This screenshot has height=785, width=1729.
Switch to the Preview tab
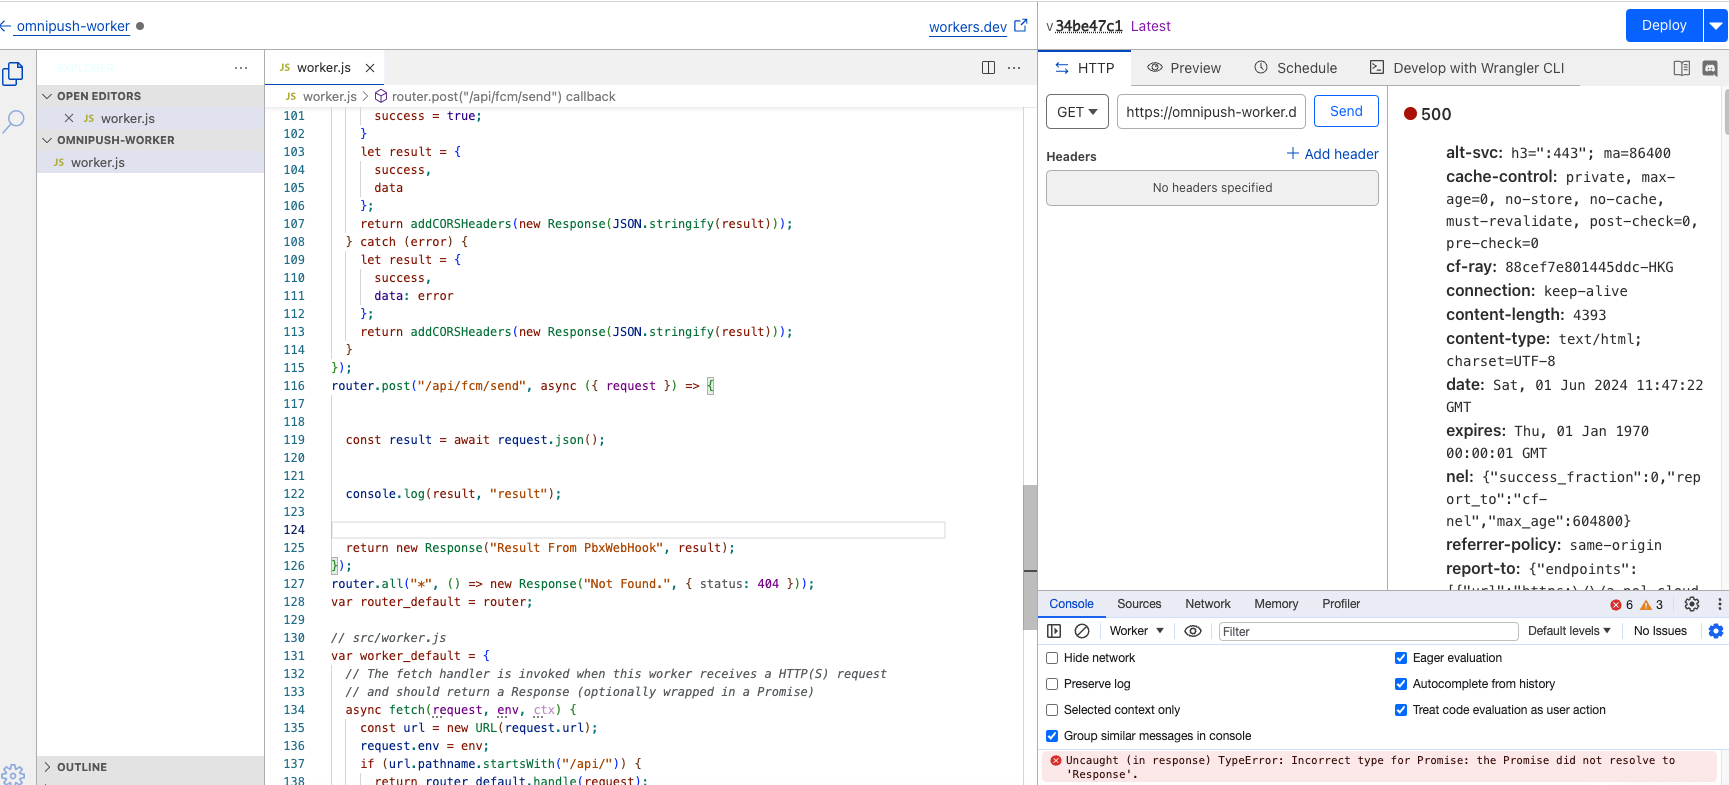(x=1184, y=68)
